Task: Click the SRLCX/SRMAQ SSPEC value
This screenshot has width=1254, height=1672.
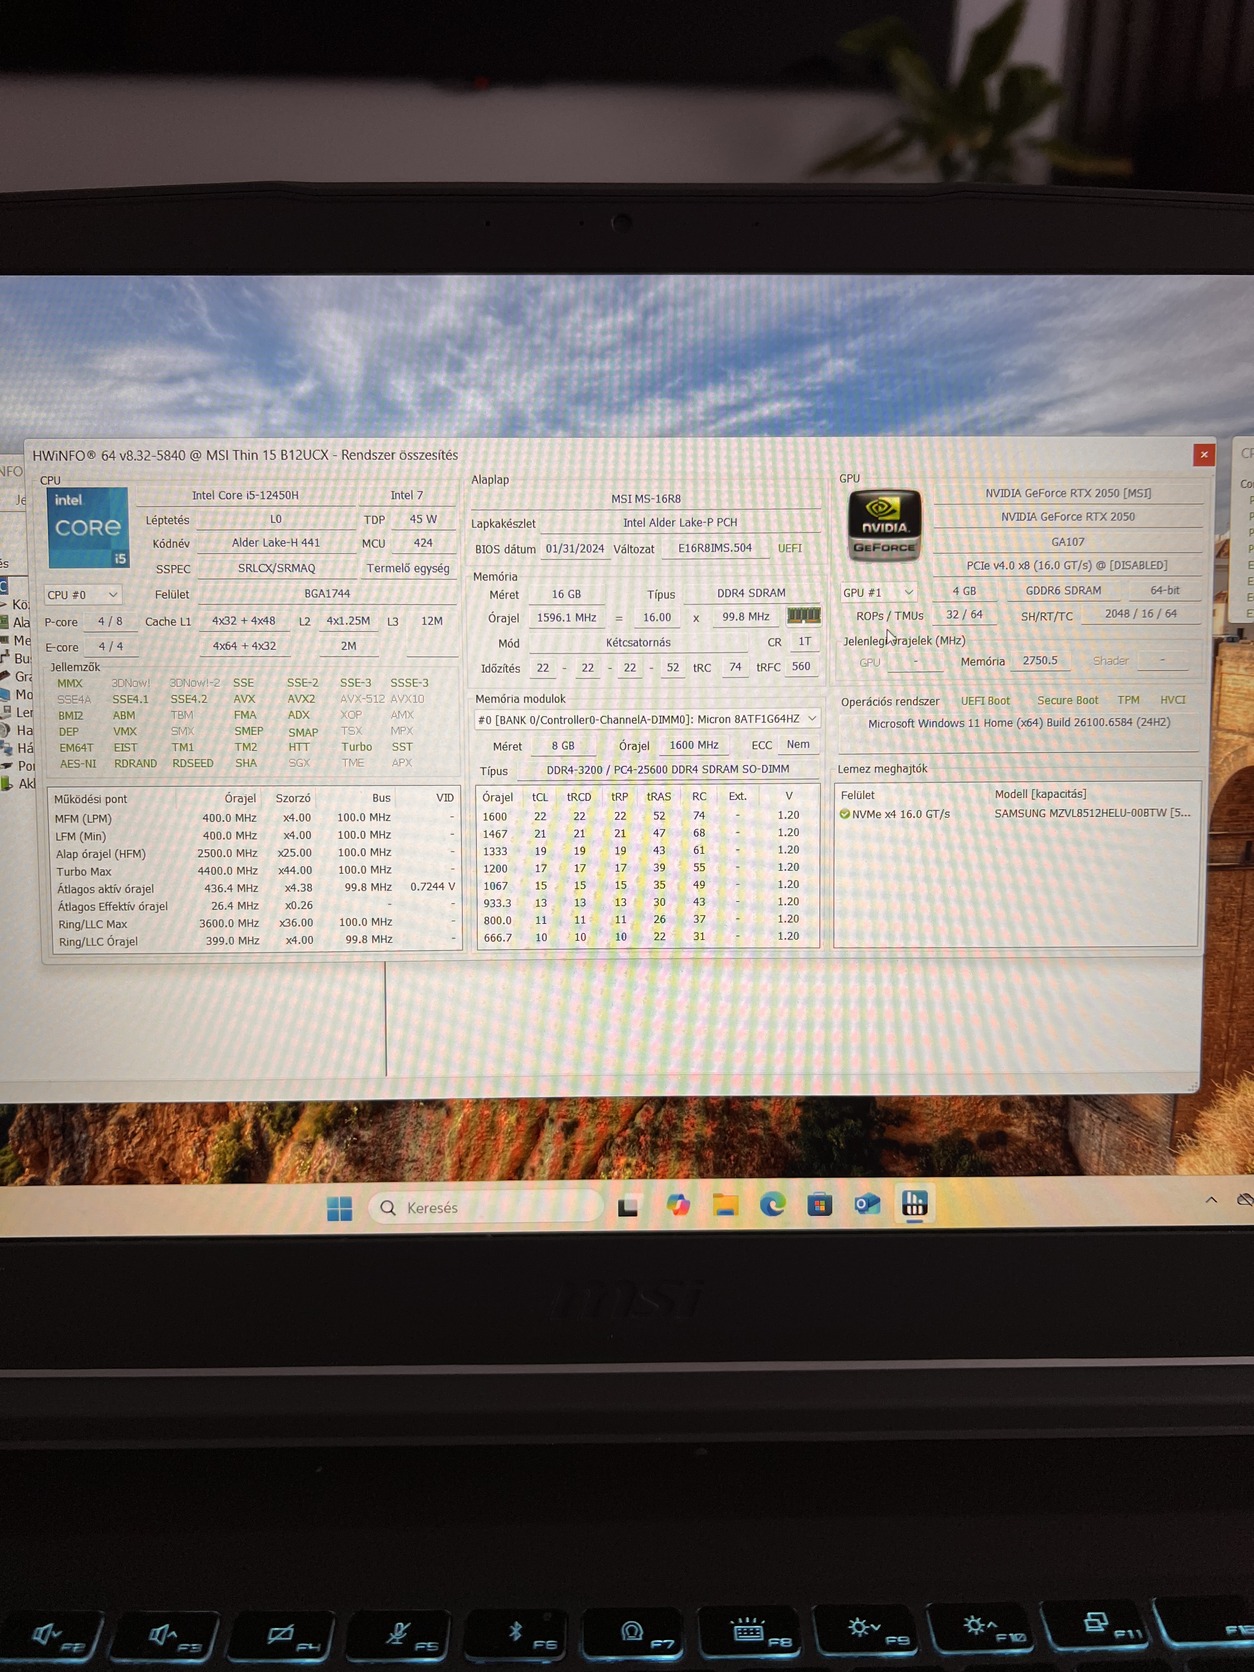Action: [x=276, y=568]
